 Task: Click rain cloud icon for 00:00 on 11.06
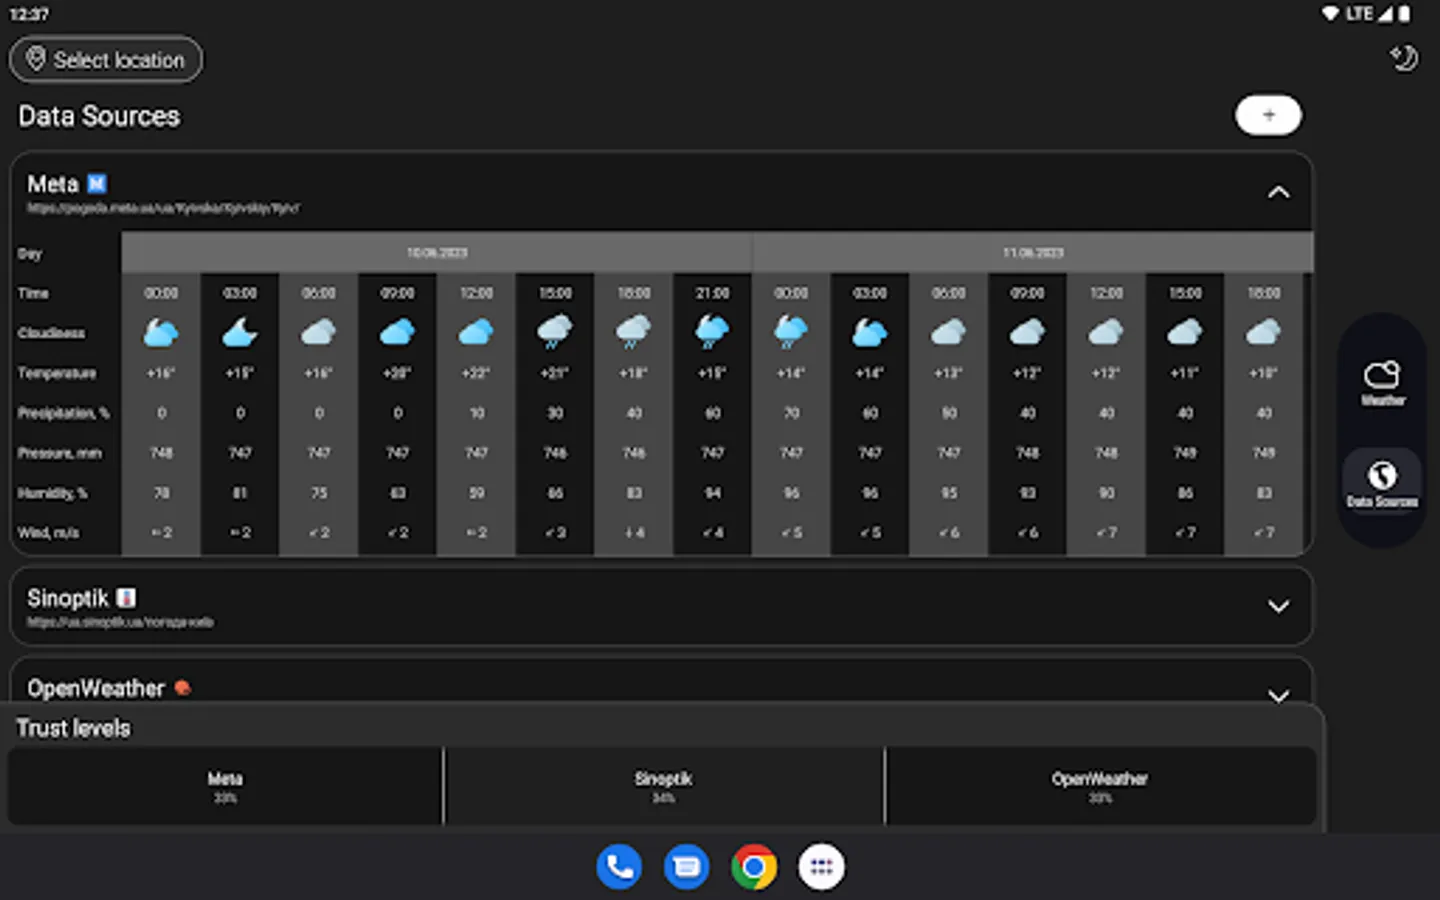[x=791, y=332]
